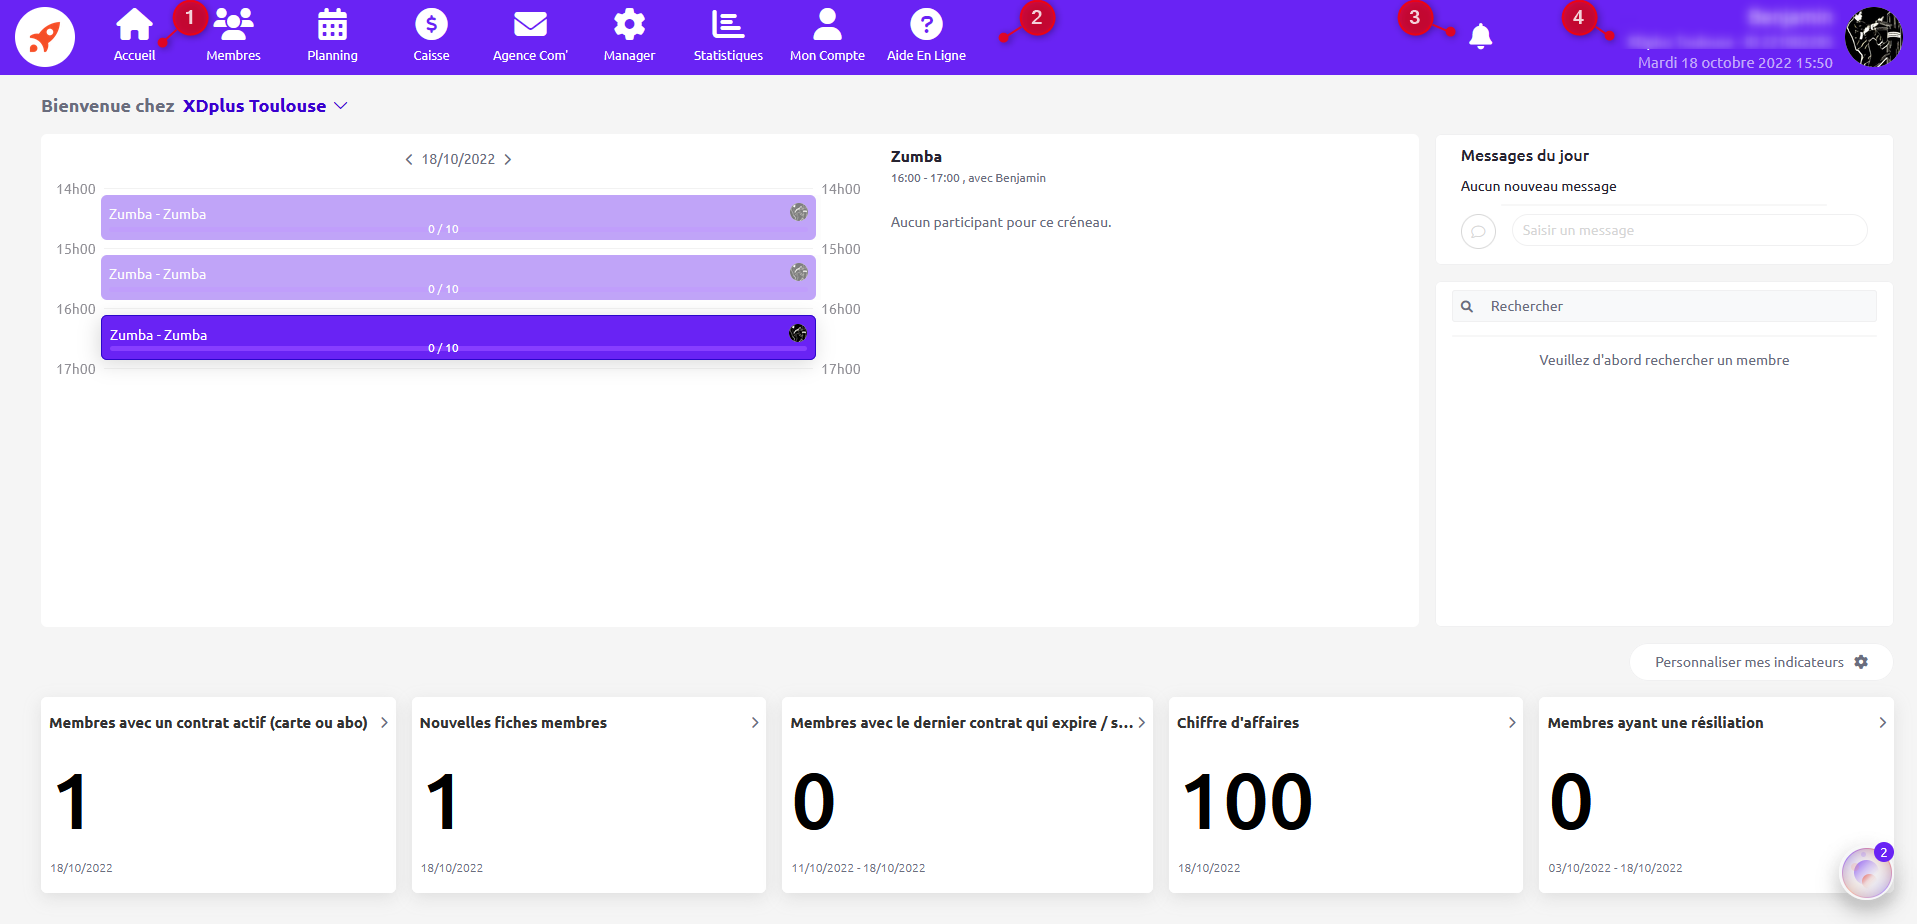Click Personnaliser mes indicateurs button
Screen dimensions: 1917x924
click(1761, 662)
